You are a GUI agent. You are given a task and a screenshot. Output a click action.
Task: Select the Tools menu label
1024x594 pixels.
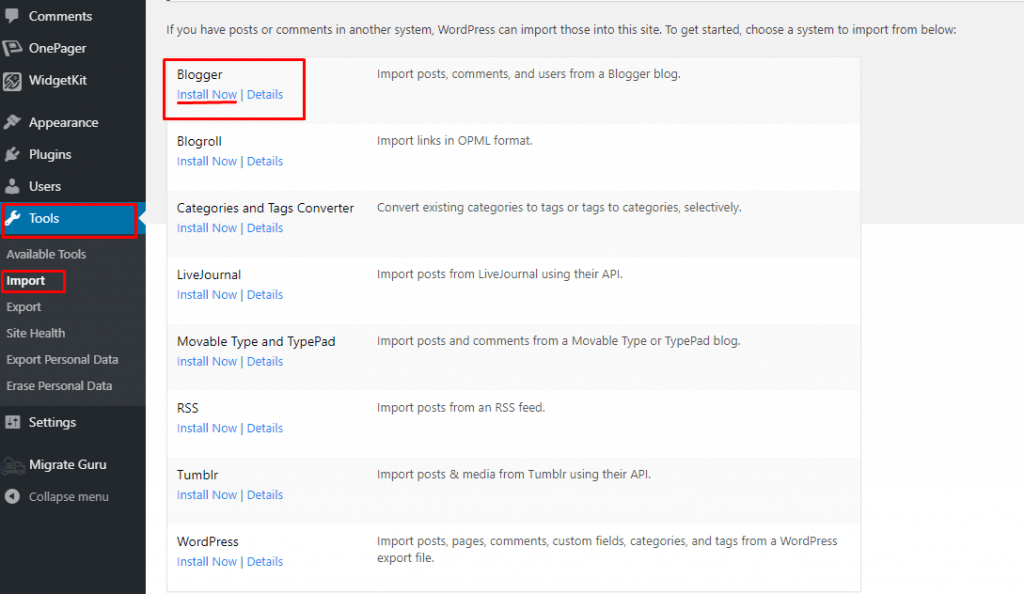(x=44, y=219)
